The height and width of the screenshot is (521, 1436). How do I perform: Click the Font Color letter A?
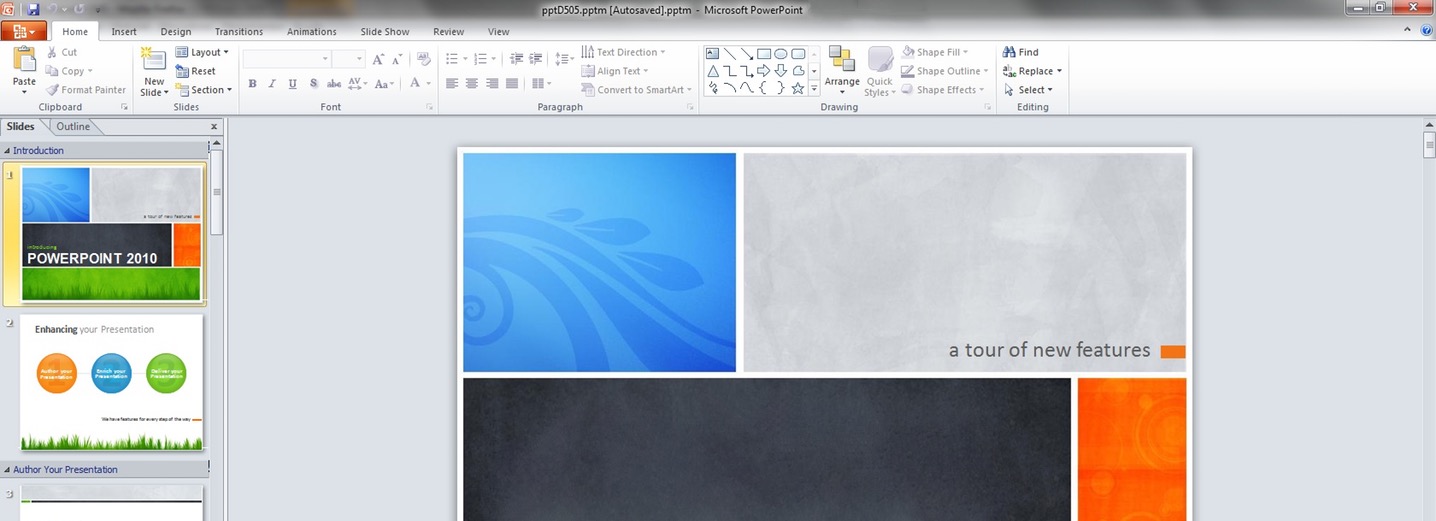click(416, 84)
